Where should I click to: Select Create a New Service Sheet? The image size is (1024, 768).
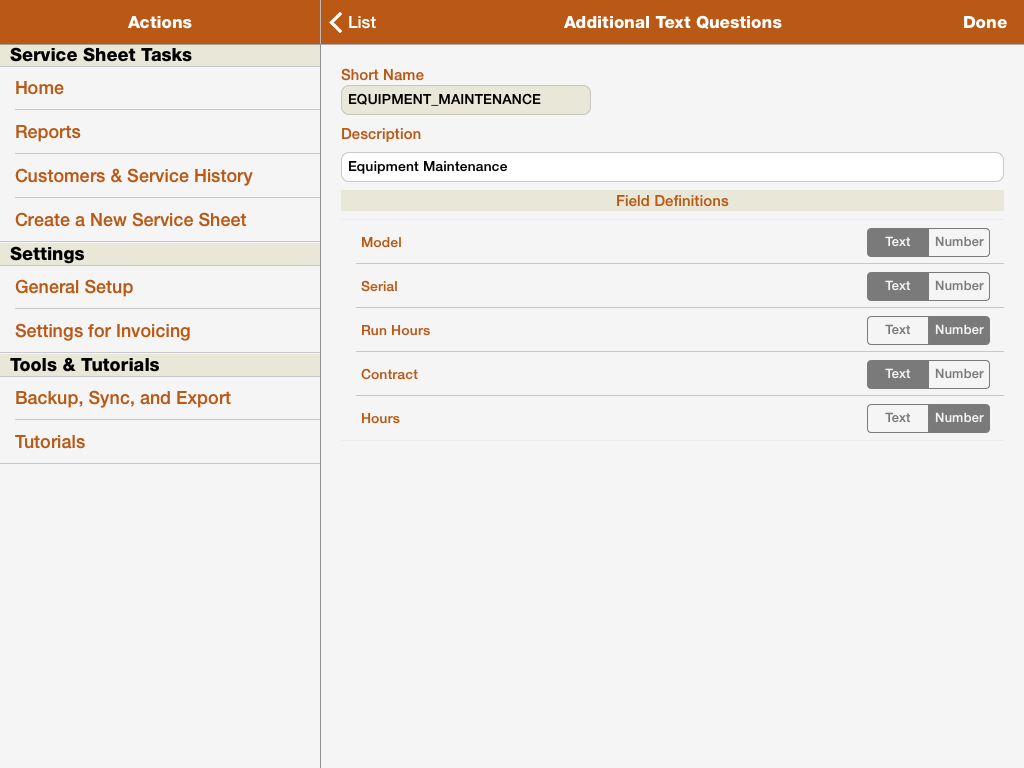pos(131,220)
